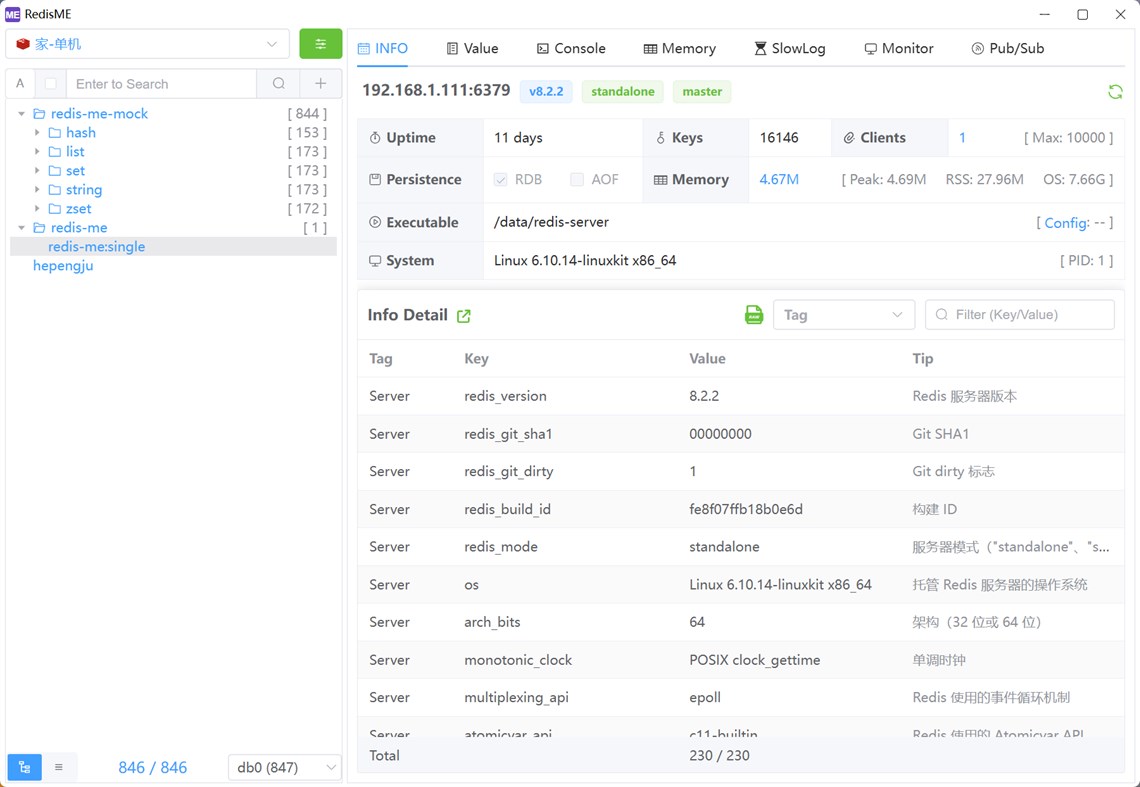This screenshot has width=1140, height=787.
Task: Click the Config link in Executable row
Action: click(1067, 223)
